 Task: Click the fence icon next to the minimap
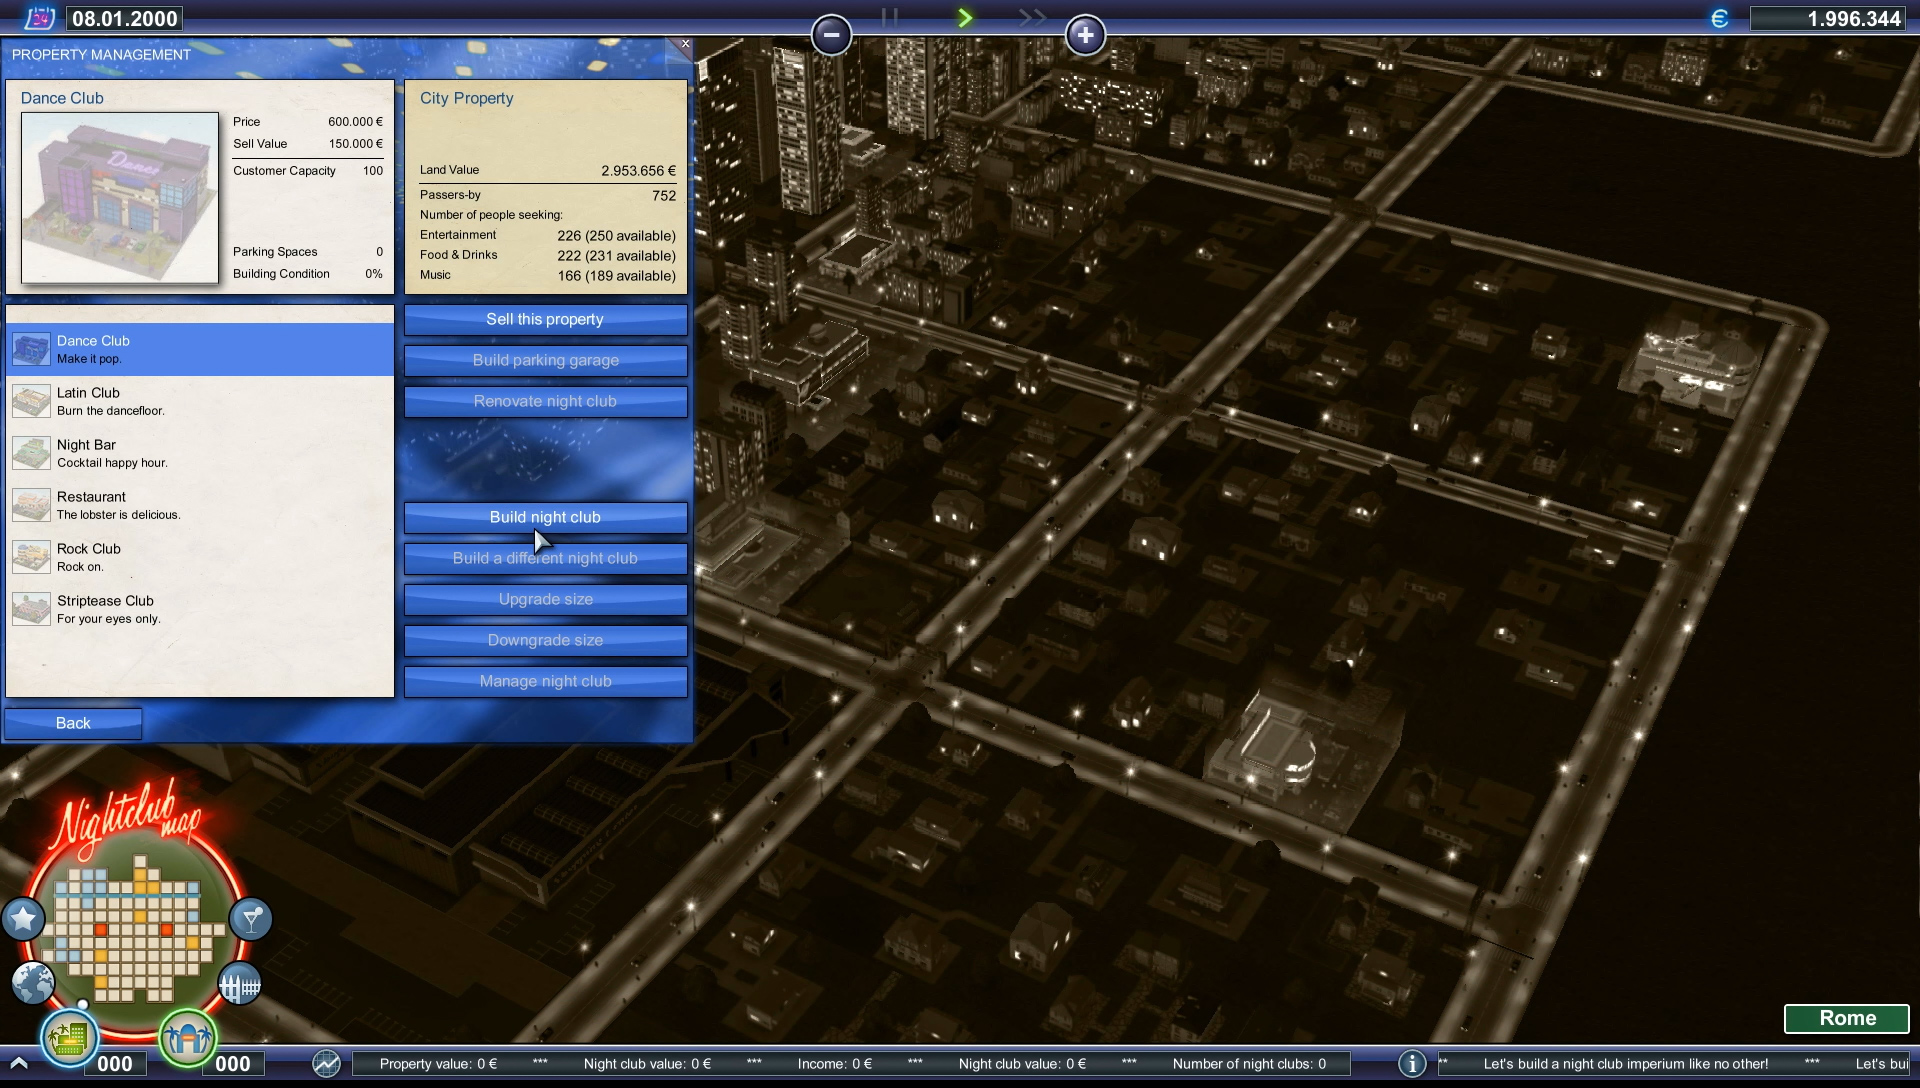240,983
